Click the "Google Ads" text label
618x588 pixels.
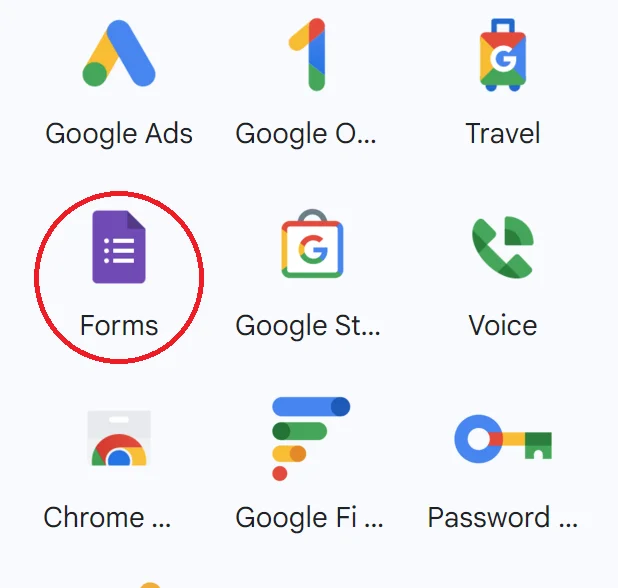click(x=119, y=134)
